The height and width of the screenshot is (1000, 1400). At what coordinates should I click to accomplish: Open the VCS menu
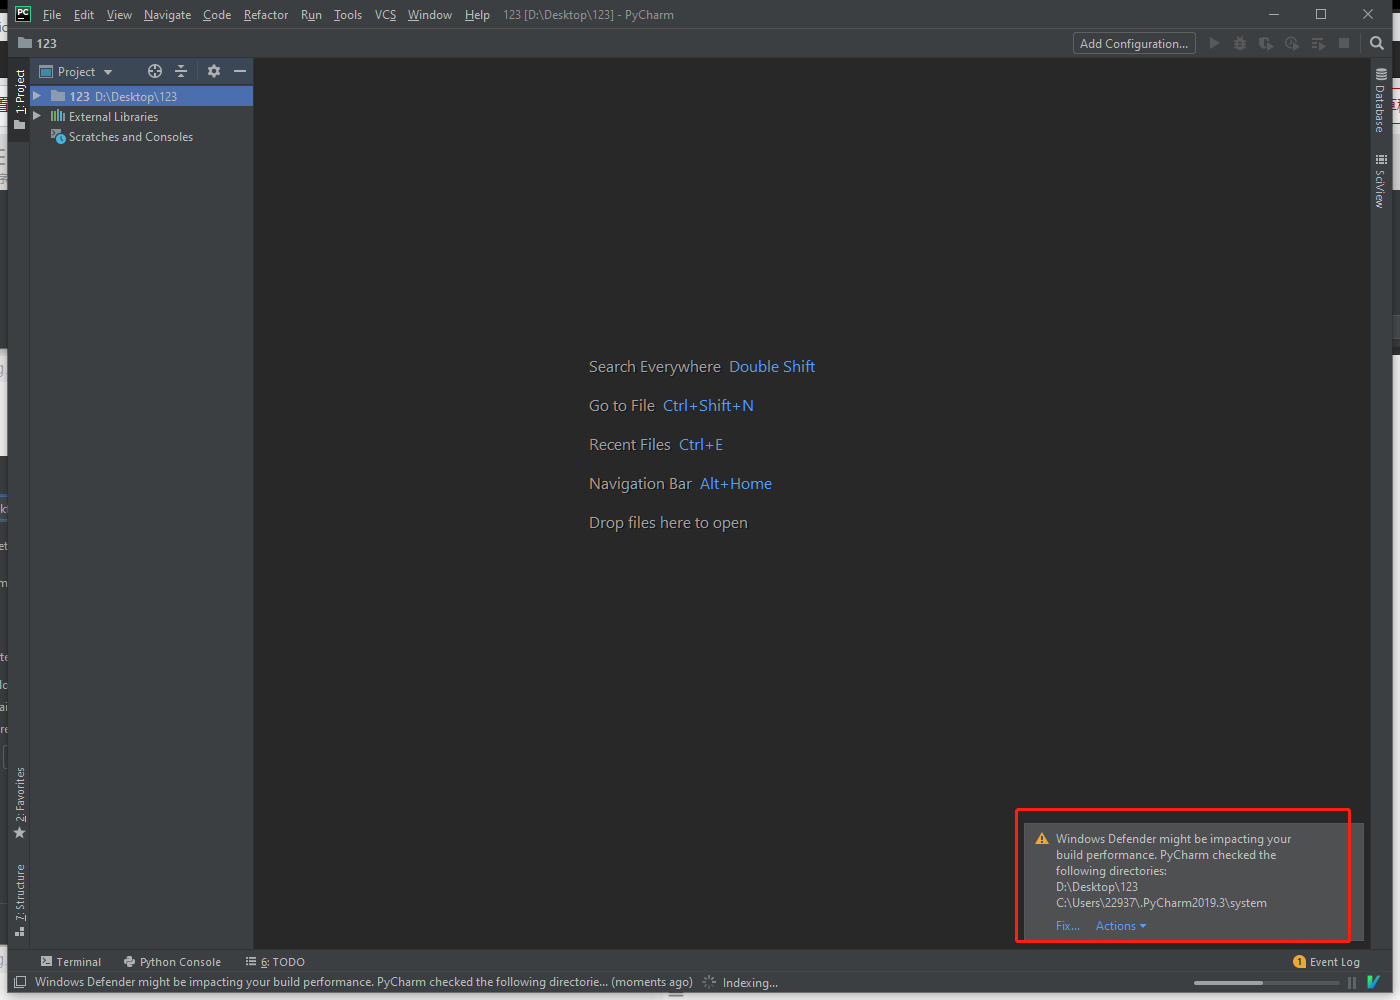[x=385, y=15]
